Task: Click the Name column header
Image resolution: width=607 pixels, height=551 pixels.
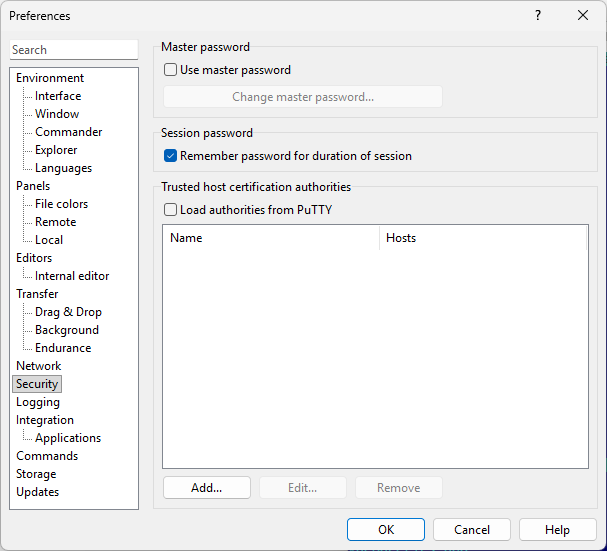Action: pos(270,238)
